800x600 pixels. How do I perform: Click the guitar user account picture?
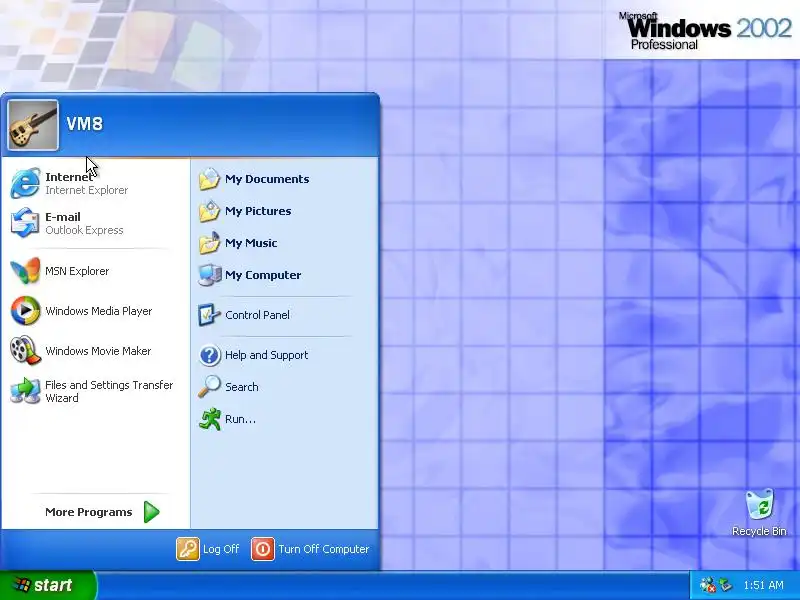33,125
